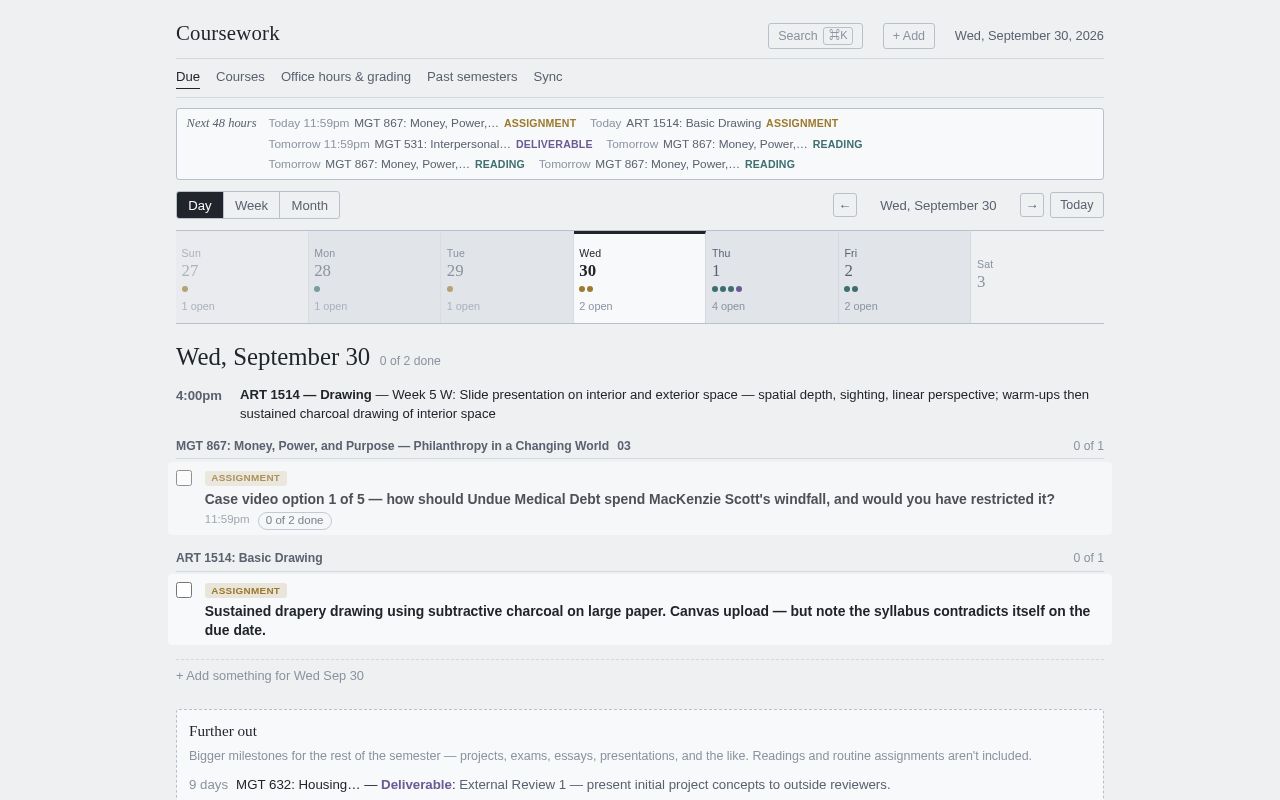Image resolution: width=1280 pixels, height=800 pixels.
Task: Switch to Month view
Action: (x=310, y=205)
